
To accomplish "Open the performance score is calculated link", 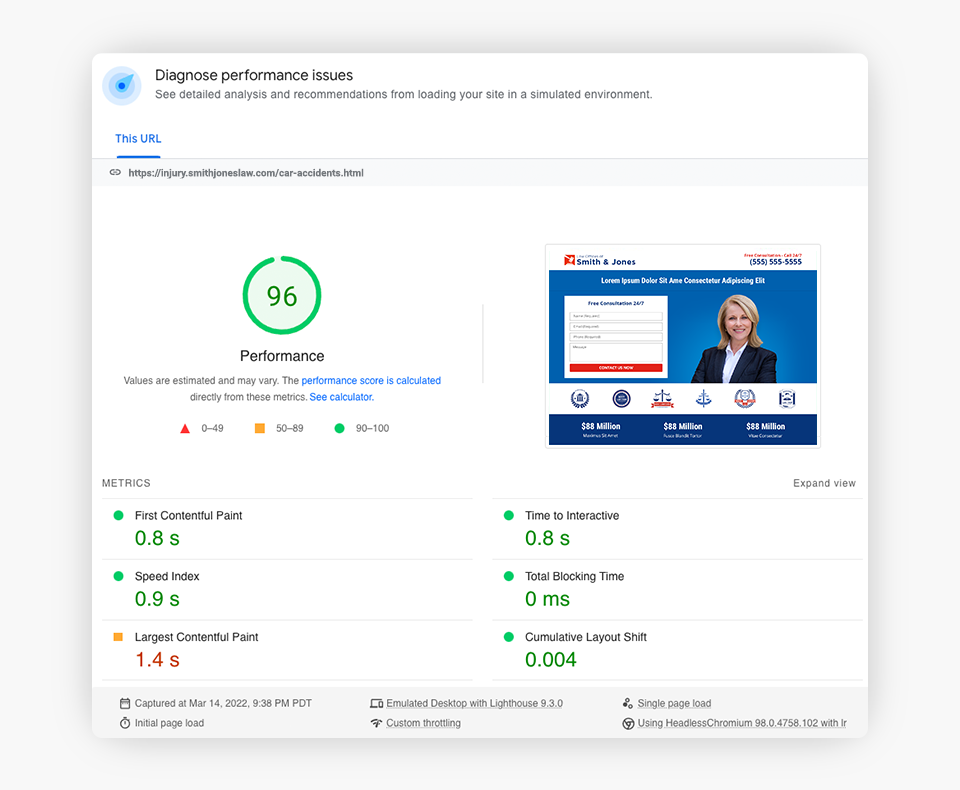I will pyautogui.click(x=371, y=381).
